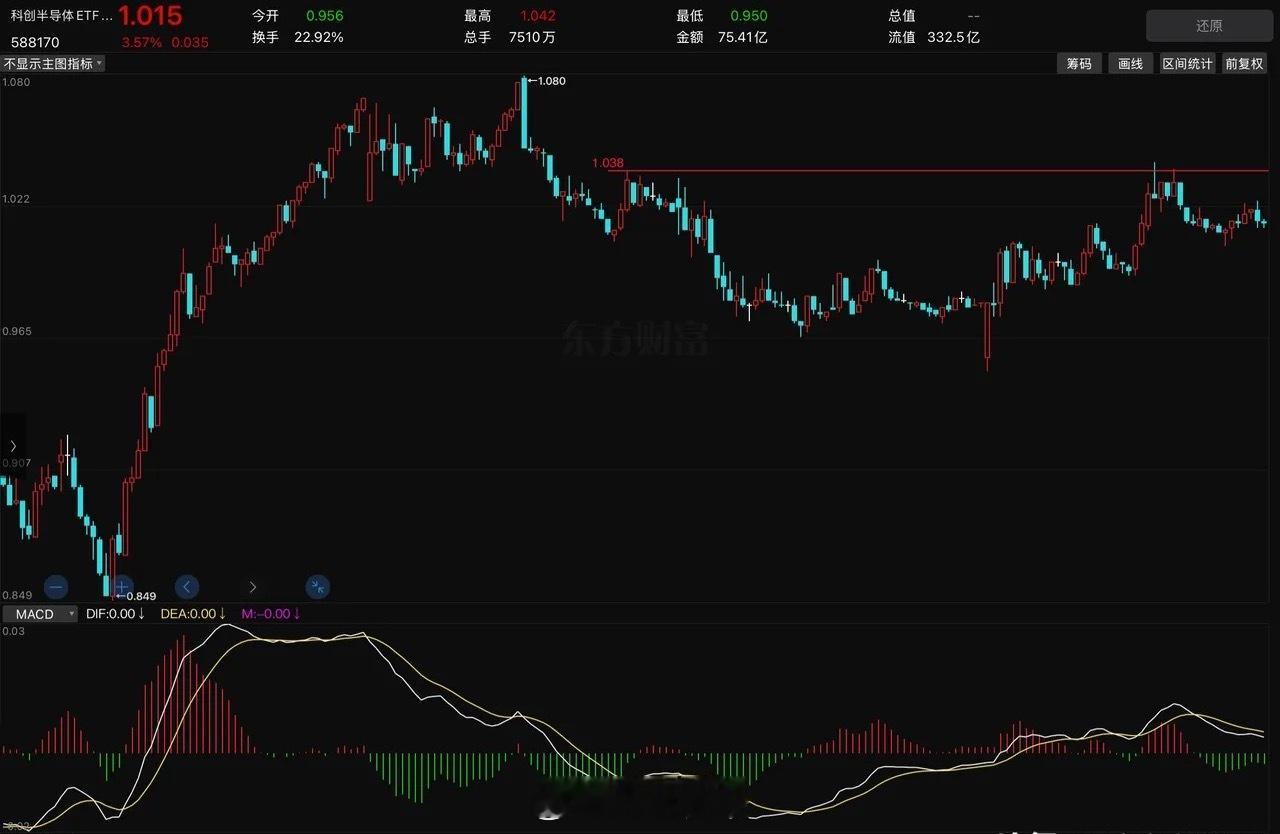Viewport: 1280px width, 834px height.
Task: Click the 1.080 peak price label
Action: tap(551, 81)
